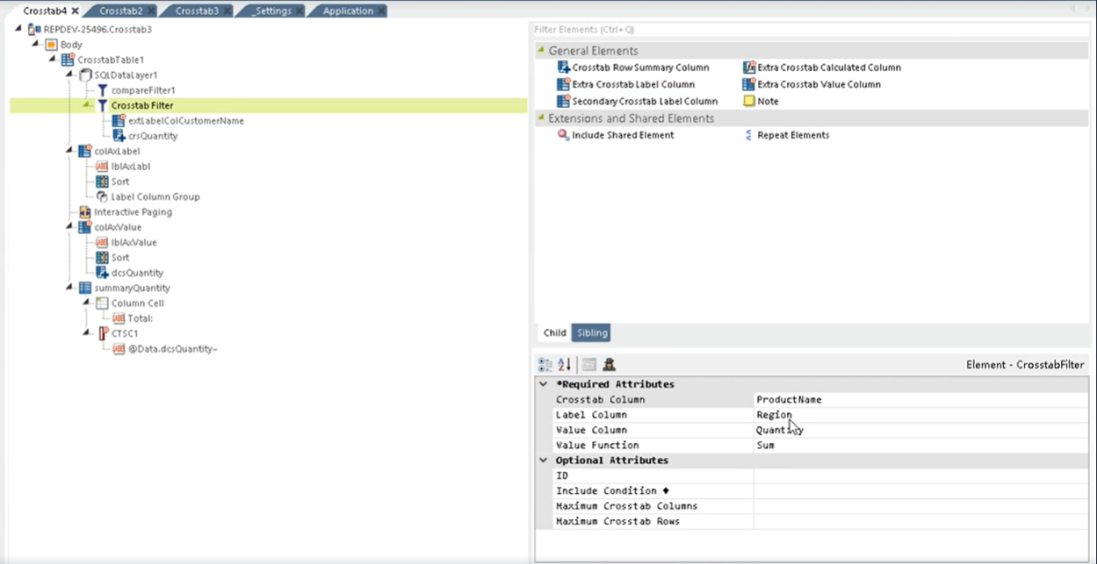Click the Body element icon in tree
The width and height of the screenshot is (1097, 564).
coord(51,45)
